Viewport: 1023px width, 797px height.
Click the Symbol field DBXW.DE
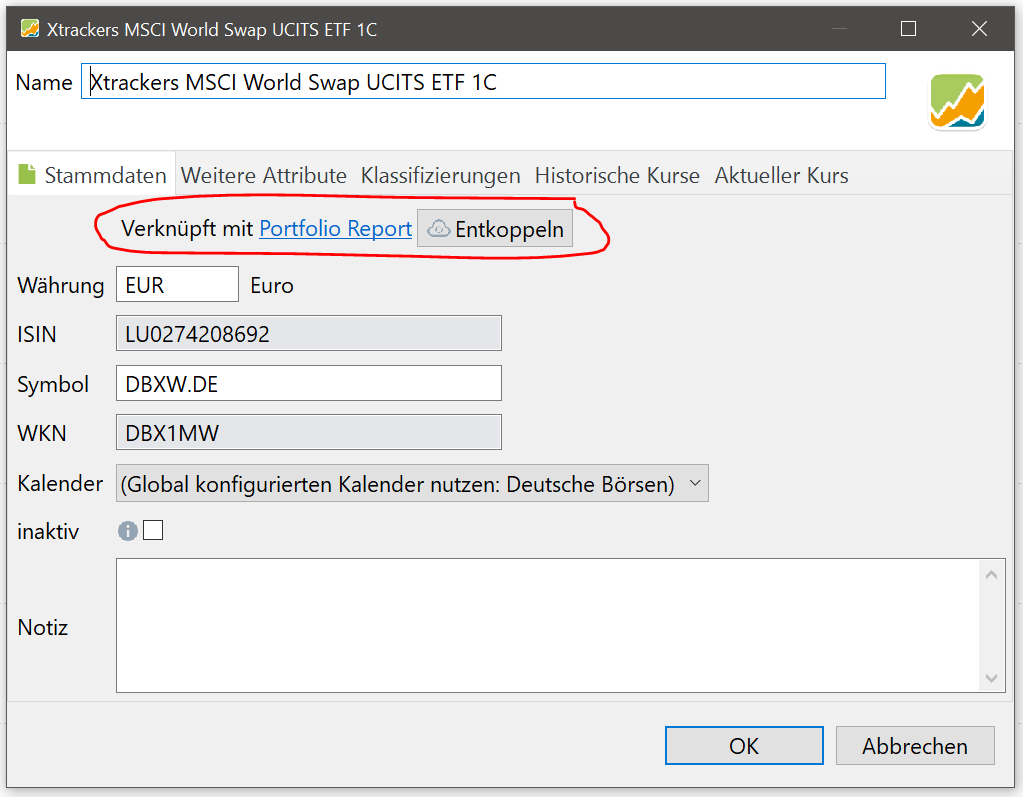[309, 383]
